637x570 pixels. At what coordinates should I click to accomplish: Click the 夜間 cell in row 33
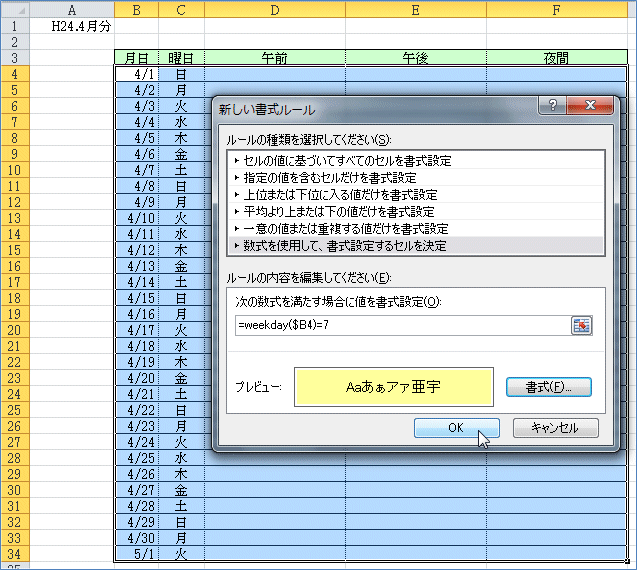[557, 538]
